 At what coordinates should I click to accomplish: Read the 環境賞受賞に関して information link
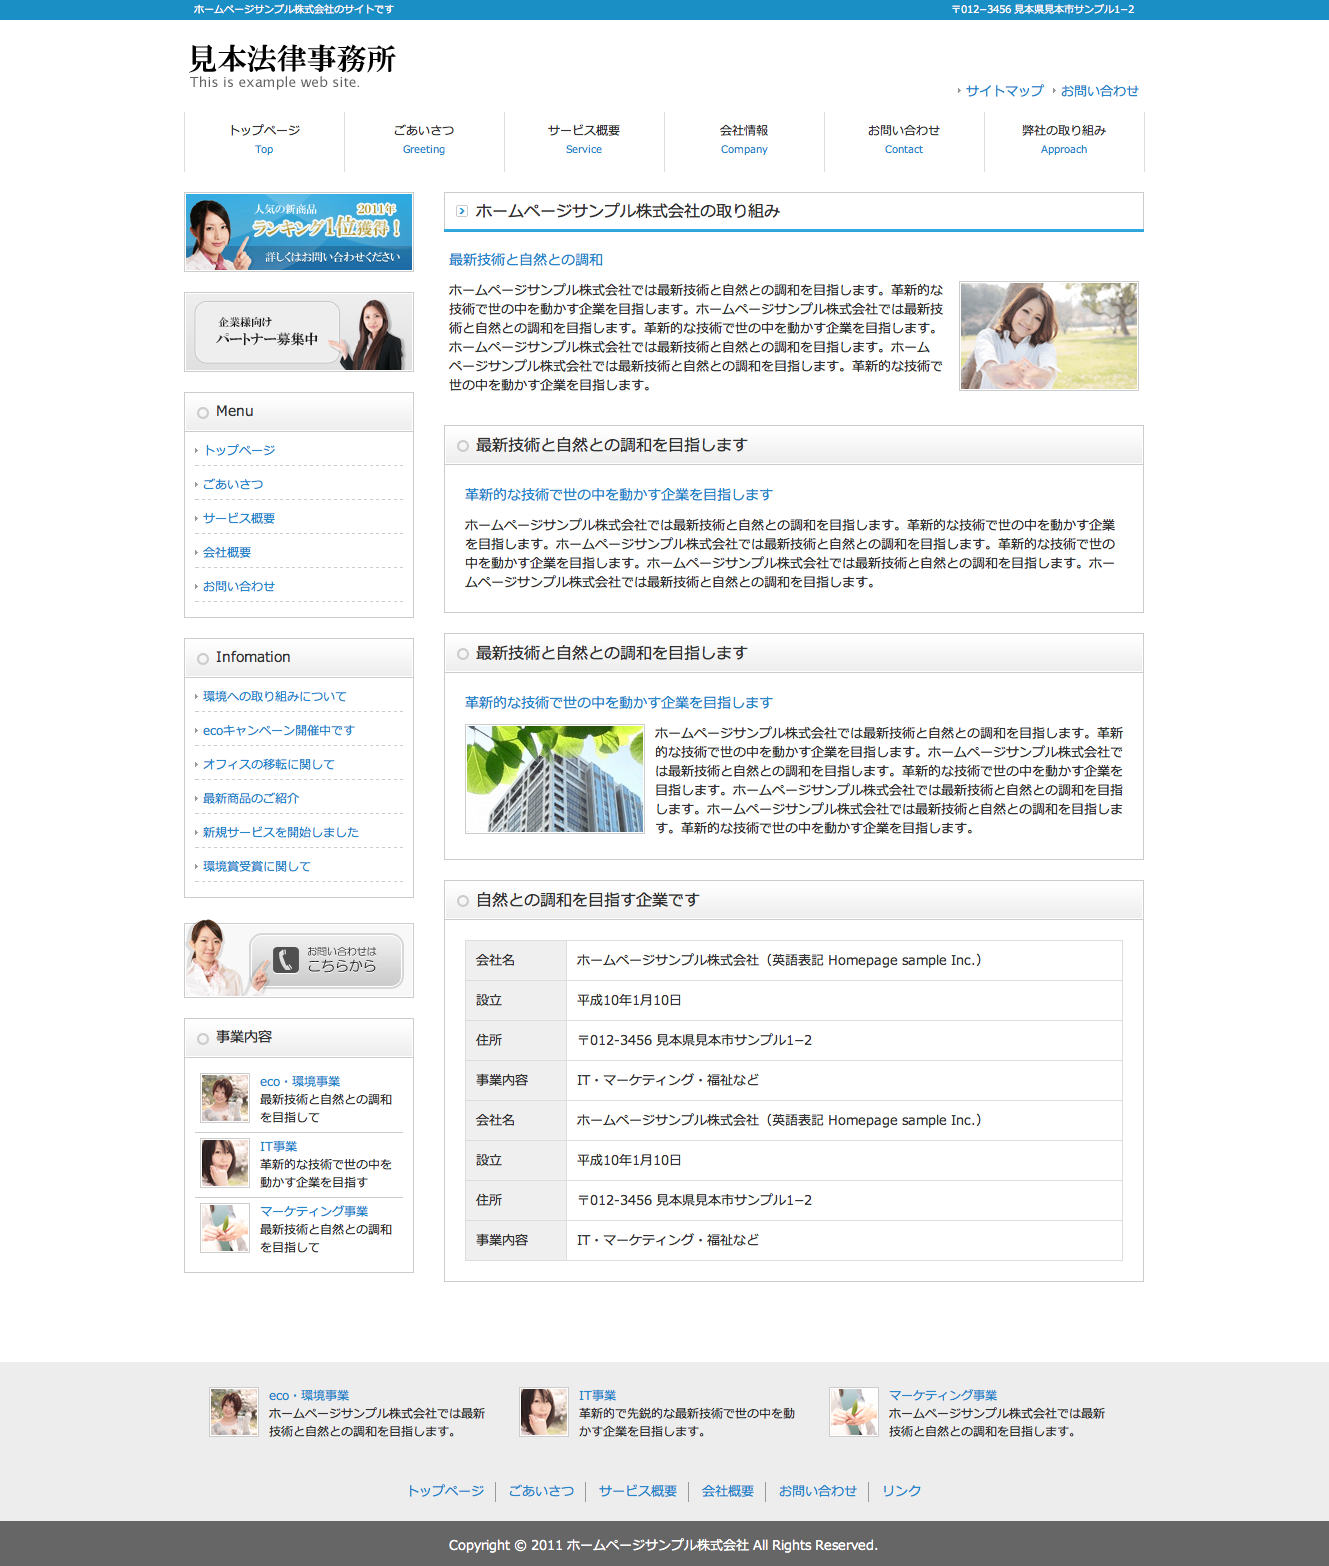click(x=256, y=866)
